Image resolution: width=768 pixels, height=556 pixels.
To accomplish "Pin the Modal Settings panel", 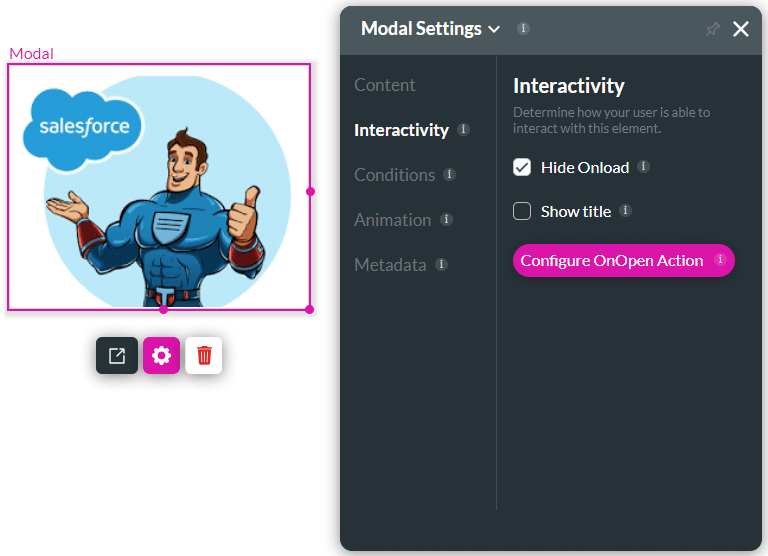I will (712, 29).
